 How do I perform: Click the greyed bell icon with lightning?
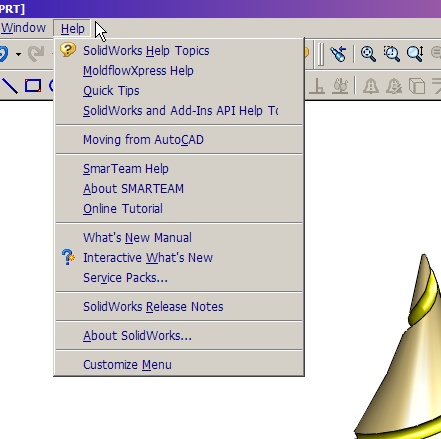(x=394, y=86)
